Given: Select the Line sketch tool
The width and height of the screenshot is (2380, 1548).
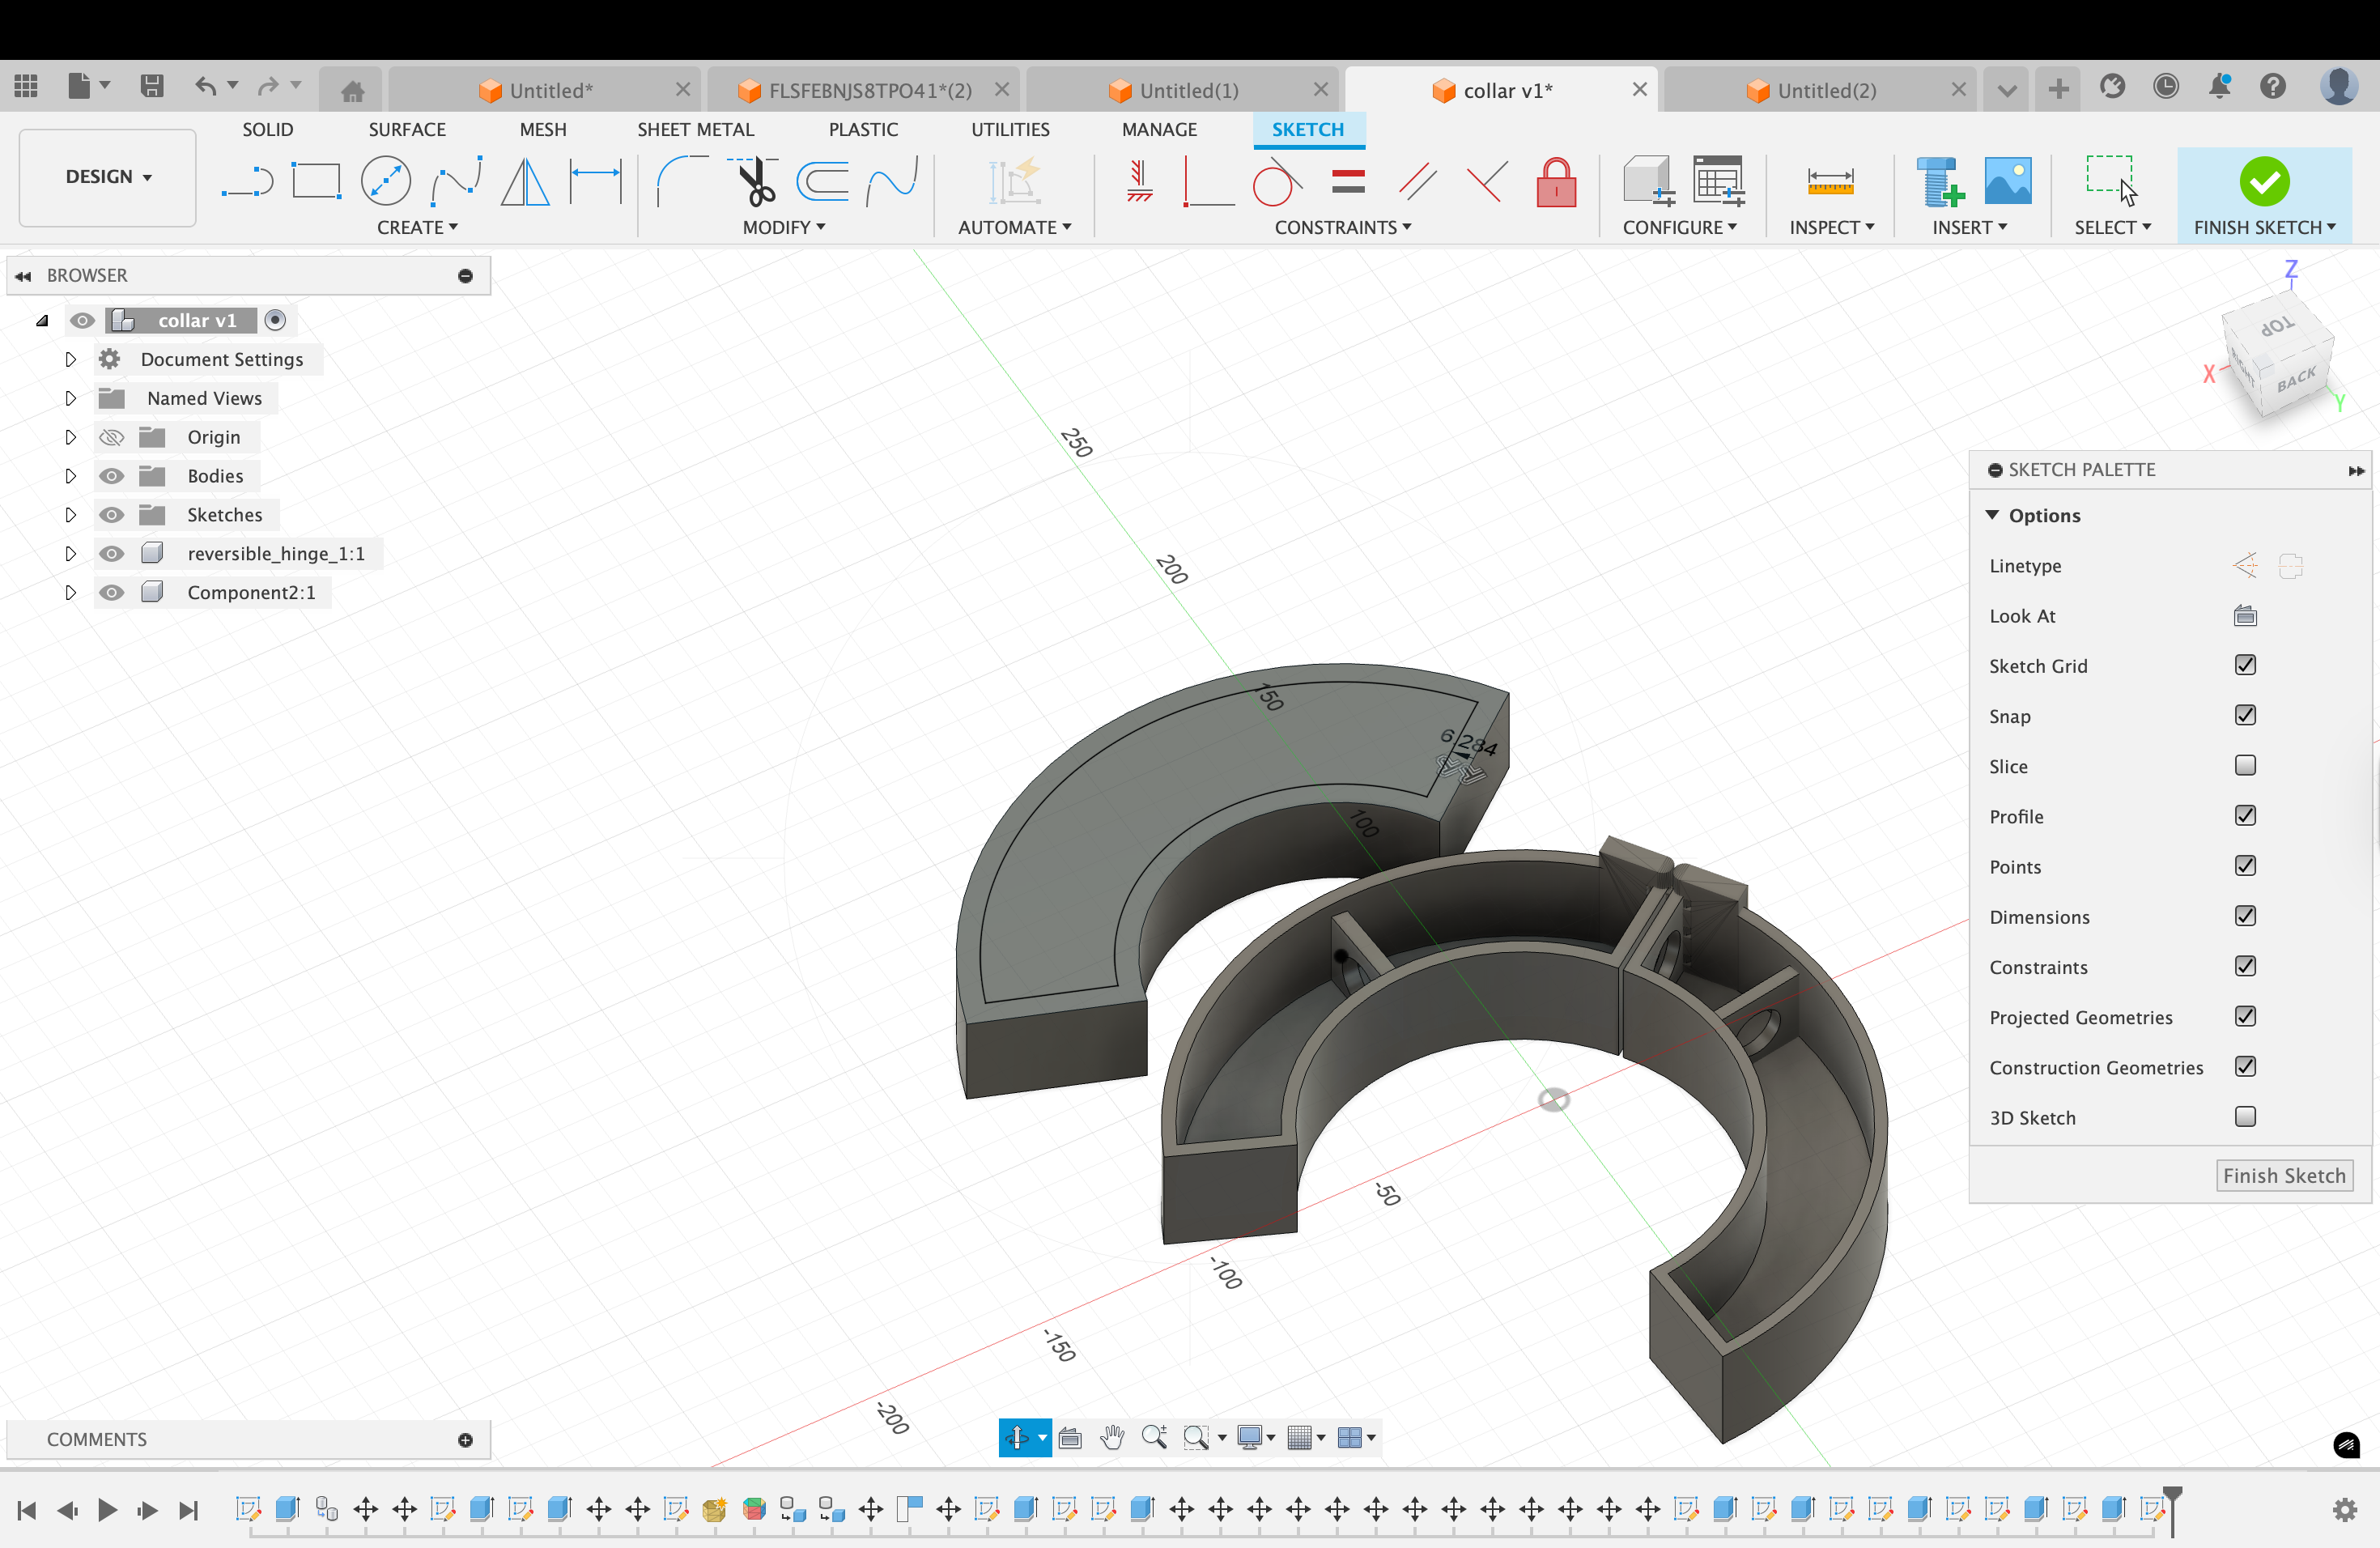Looking at the screenshot, I should pos(247,182).
